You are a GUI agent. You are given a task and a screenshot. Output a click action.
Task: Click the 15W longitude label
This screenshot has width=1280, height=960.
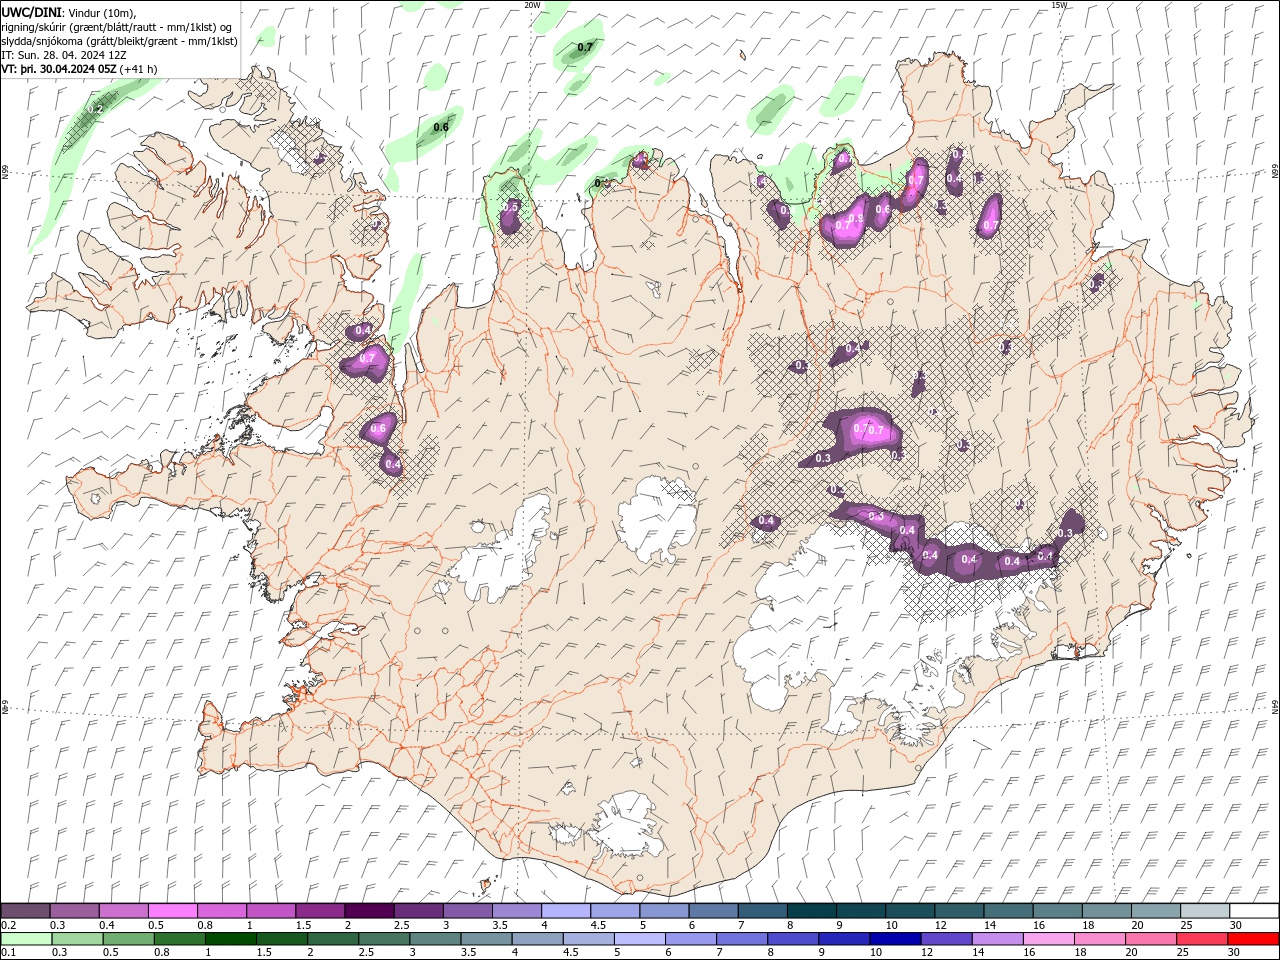[1058, 5]
